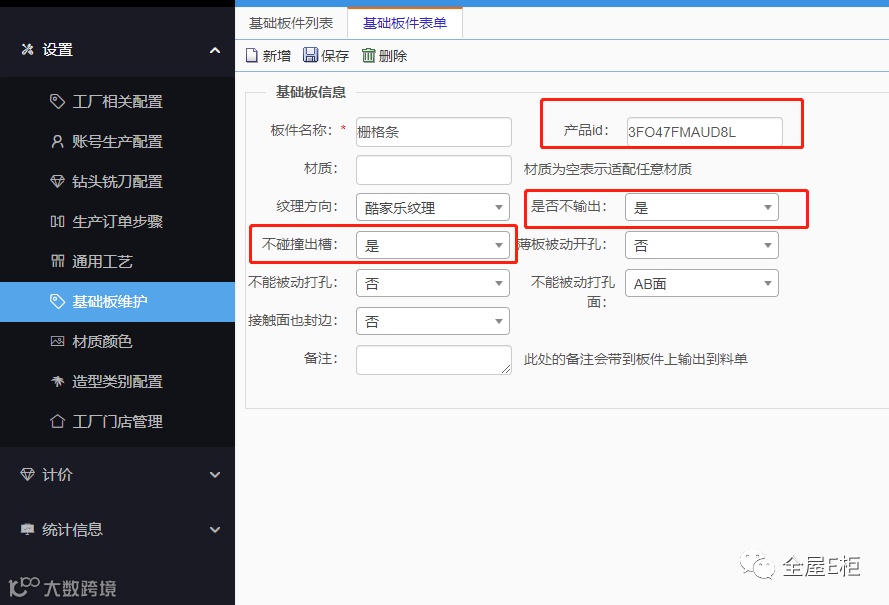
Task: Open 通用工艺 menu item
Action: (x=117, y=261)
